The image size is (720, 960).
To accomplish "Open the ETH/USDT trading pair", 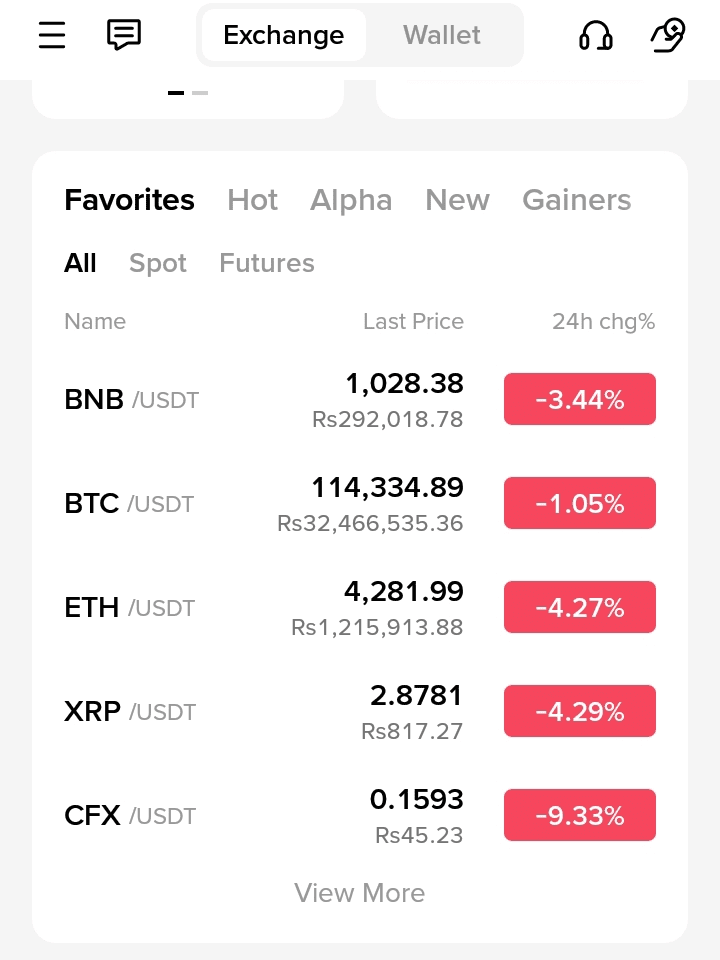I will (130, 608).
